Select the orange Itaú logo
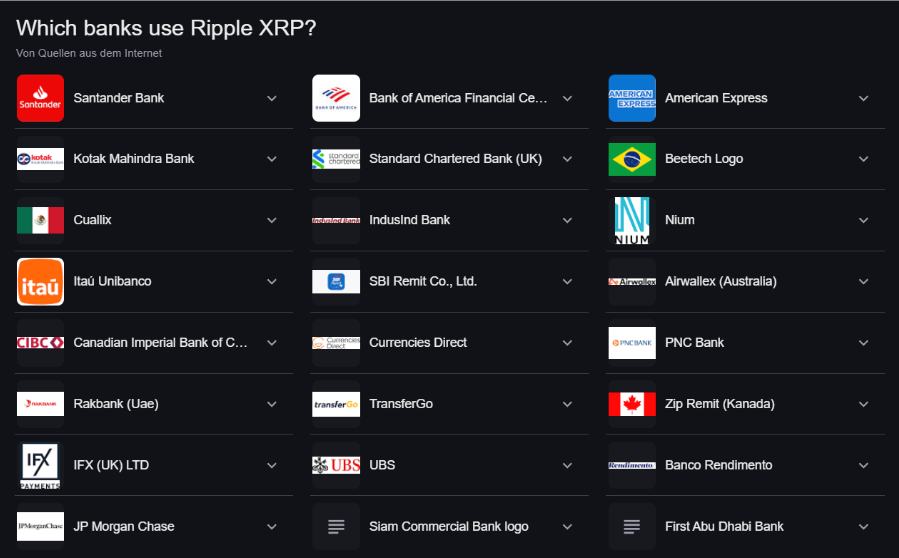 (x=40, y=282)
